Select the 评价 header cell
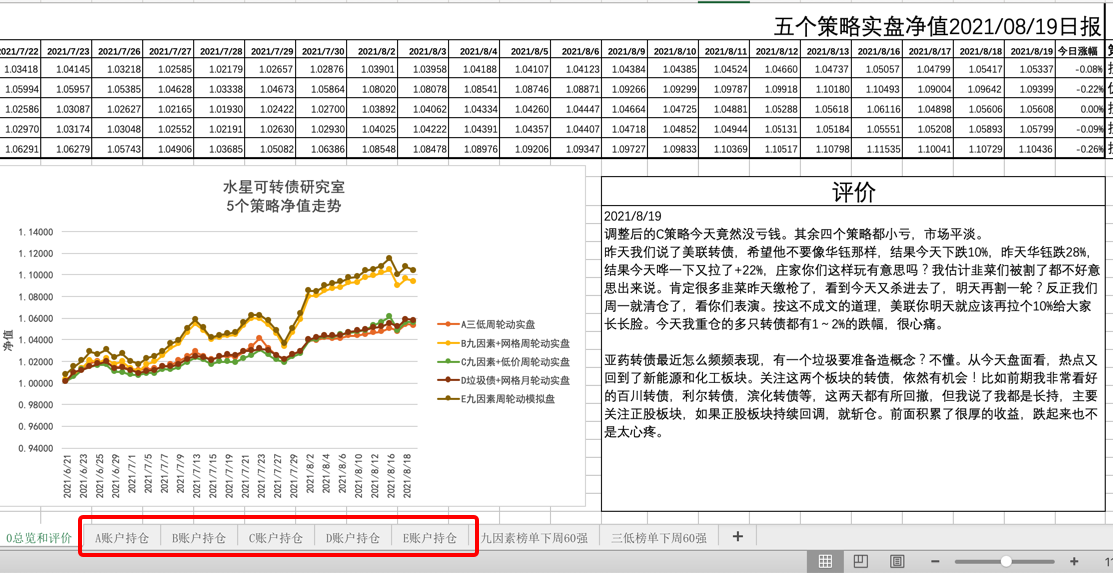The width and height of the screenshot is (1113, 574). 853,192
